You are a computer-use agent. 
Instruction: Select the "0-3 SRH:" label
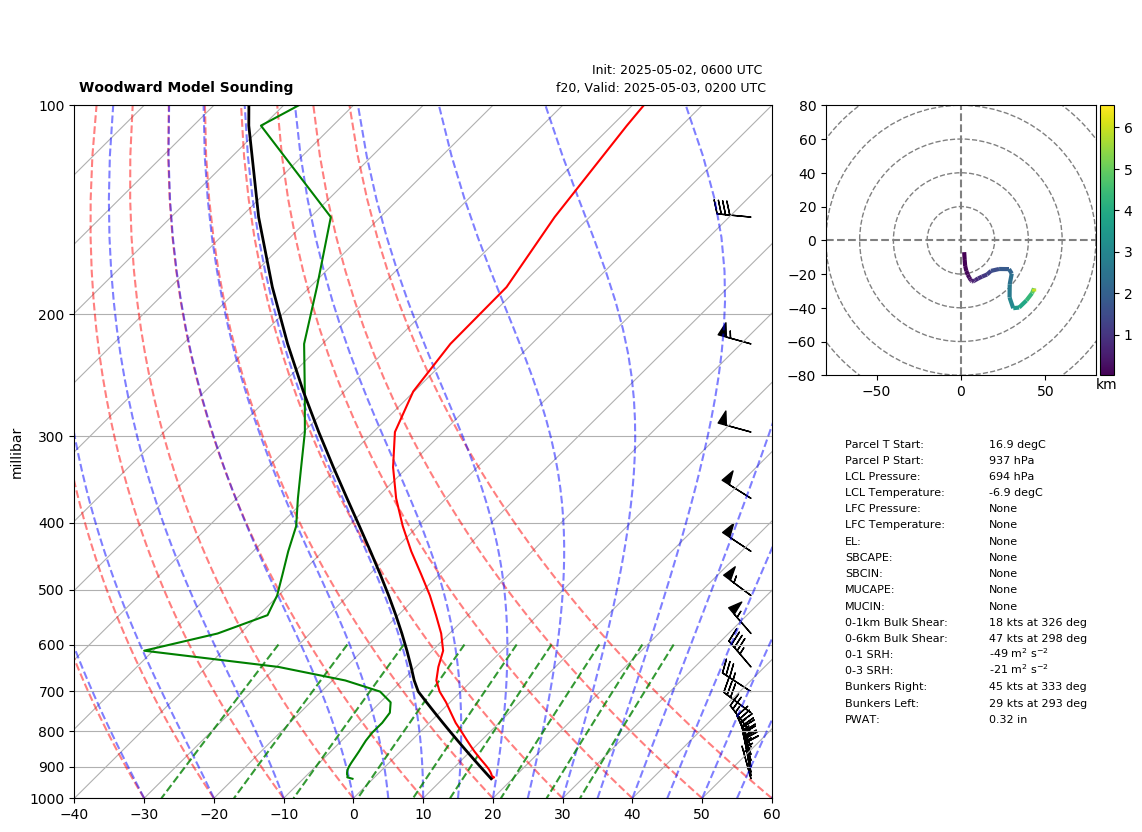(x=868, y=670)
